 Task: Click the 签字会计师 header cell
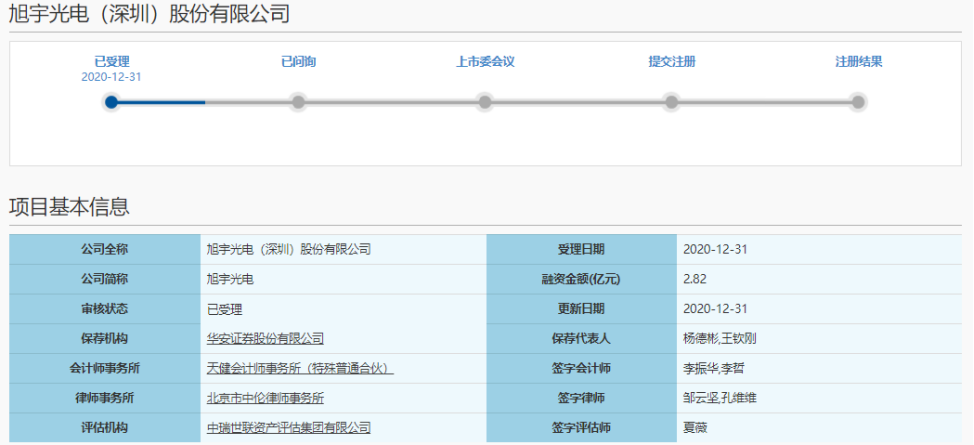(581, 369)
